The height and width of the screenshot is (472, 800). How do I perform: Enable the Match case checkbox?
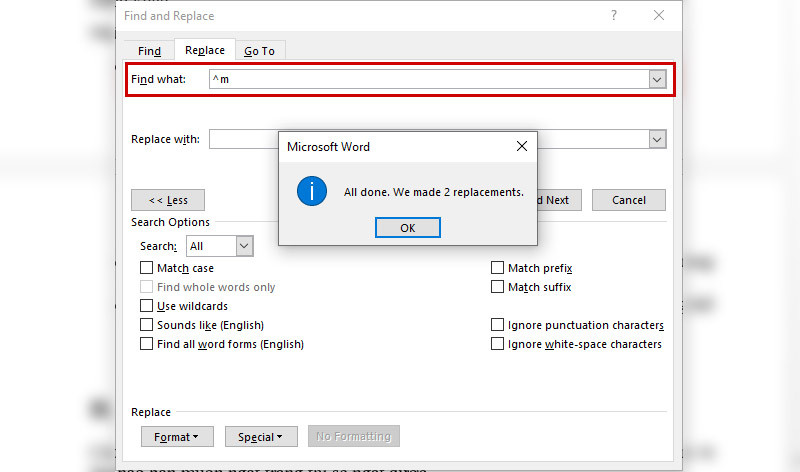pos(146,268)
